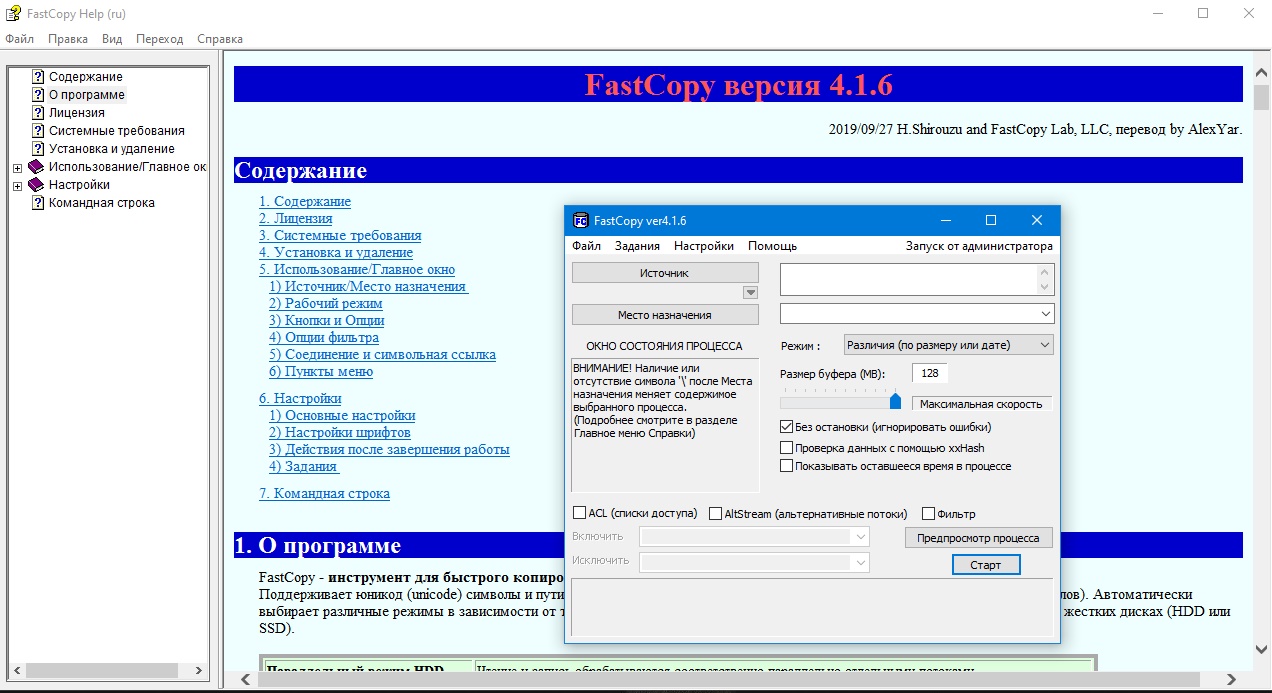Viewport: 1272px width, 693px height.
Task: Open the 2) Настройки шрифтов link
Action: (x=340, y=433)
